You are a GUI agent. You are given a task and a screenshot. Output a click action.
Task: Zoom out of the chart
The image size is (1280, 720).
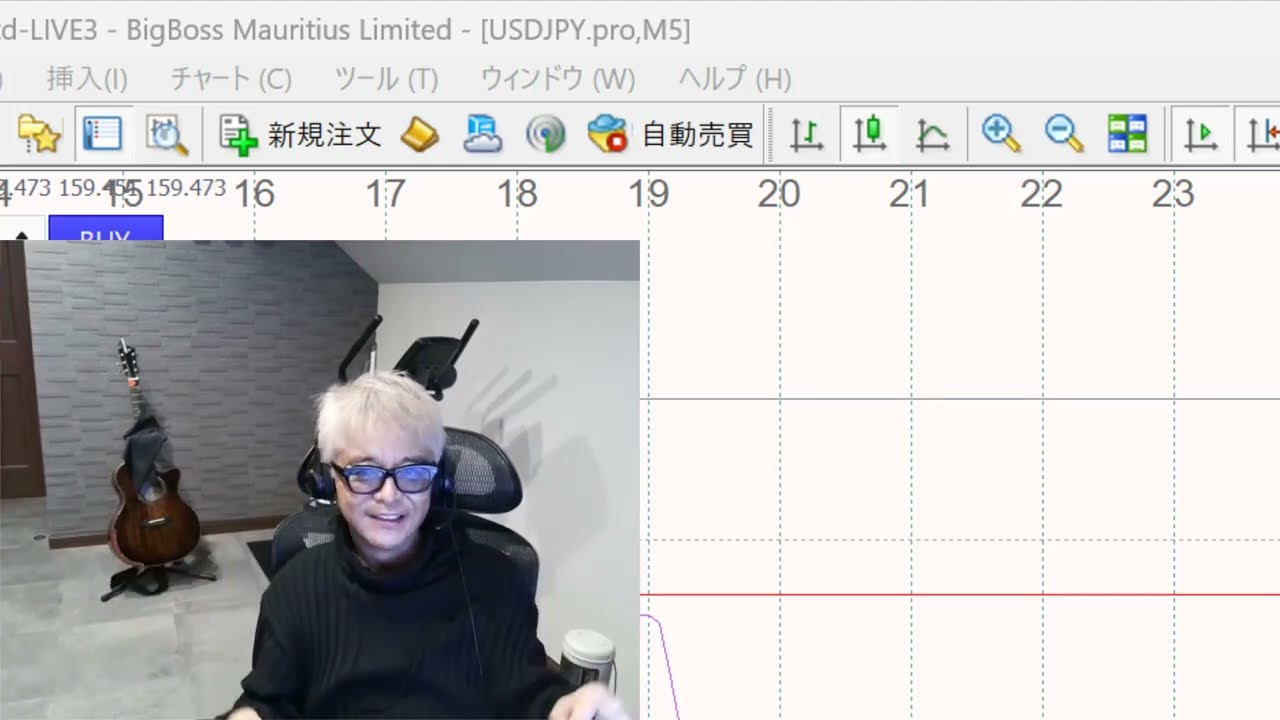[1064, 134]
